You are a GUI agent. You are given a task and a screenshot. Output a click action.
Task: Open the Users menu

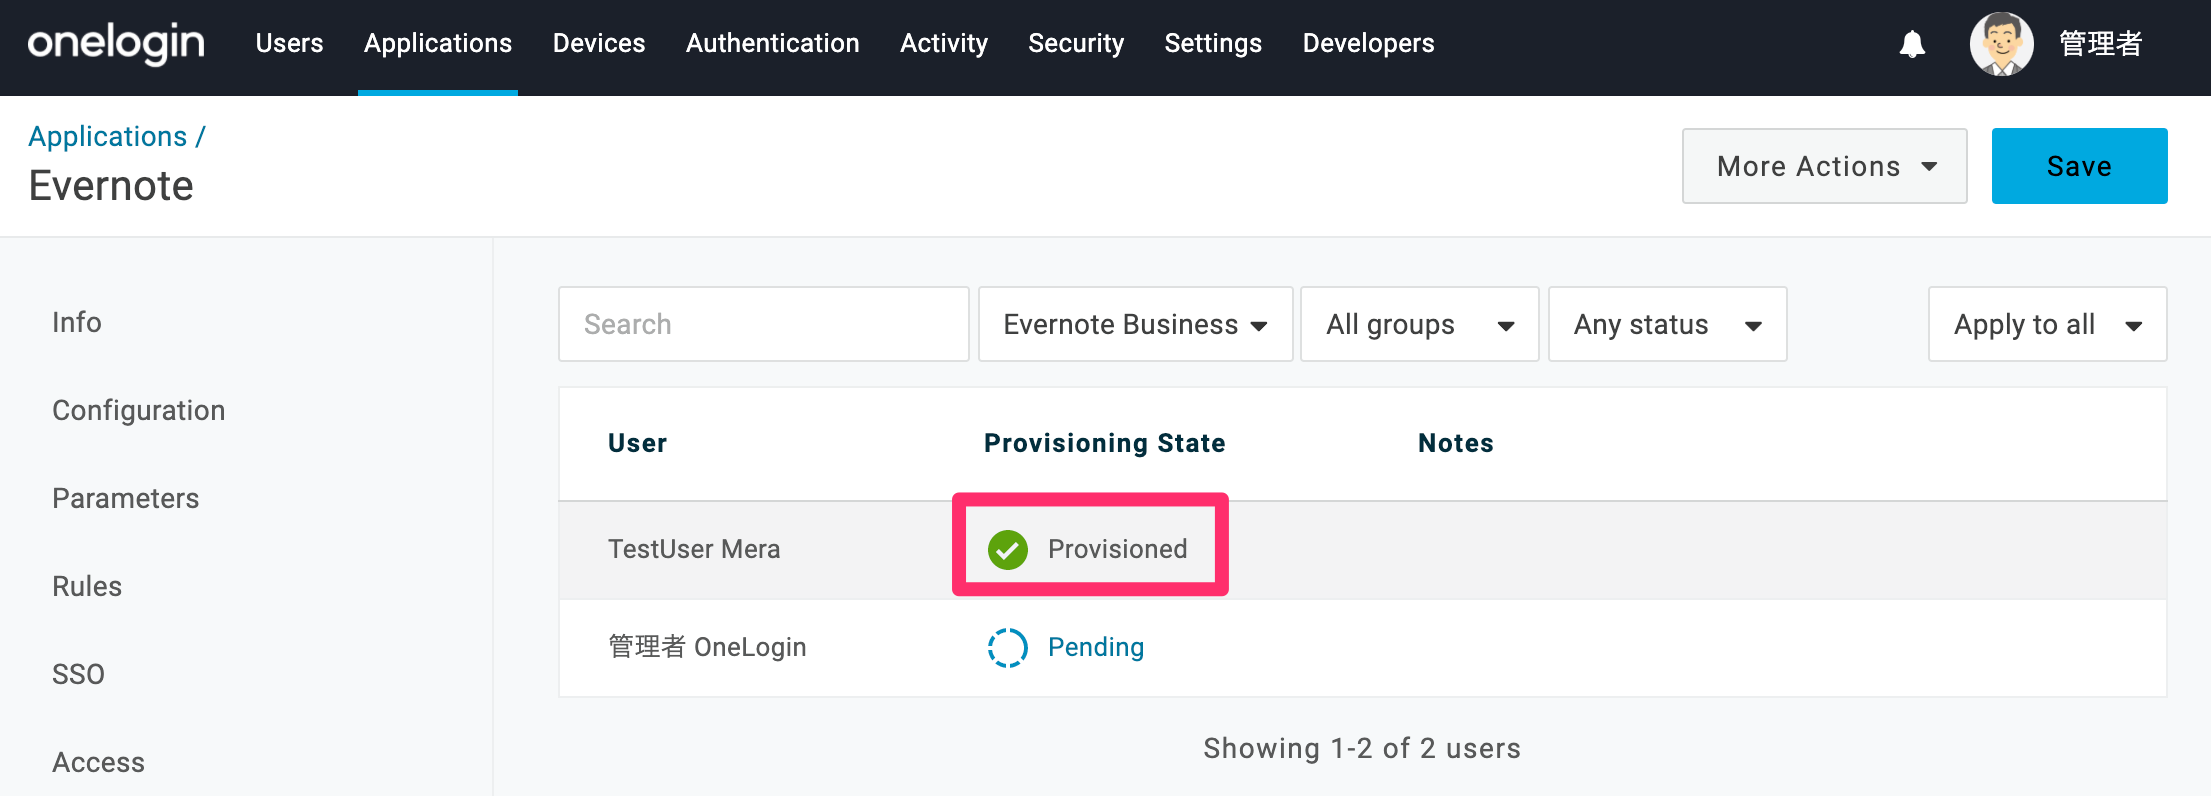[x=289, y=44]
